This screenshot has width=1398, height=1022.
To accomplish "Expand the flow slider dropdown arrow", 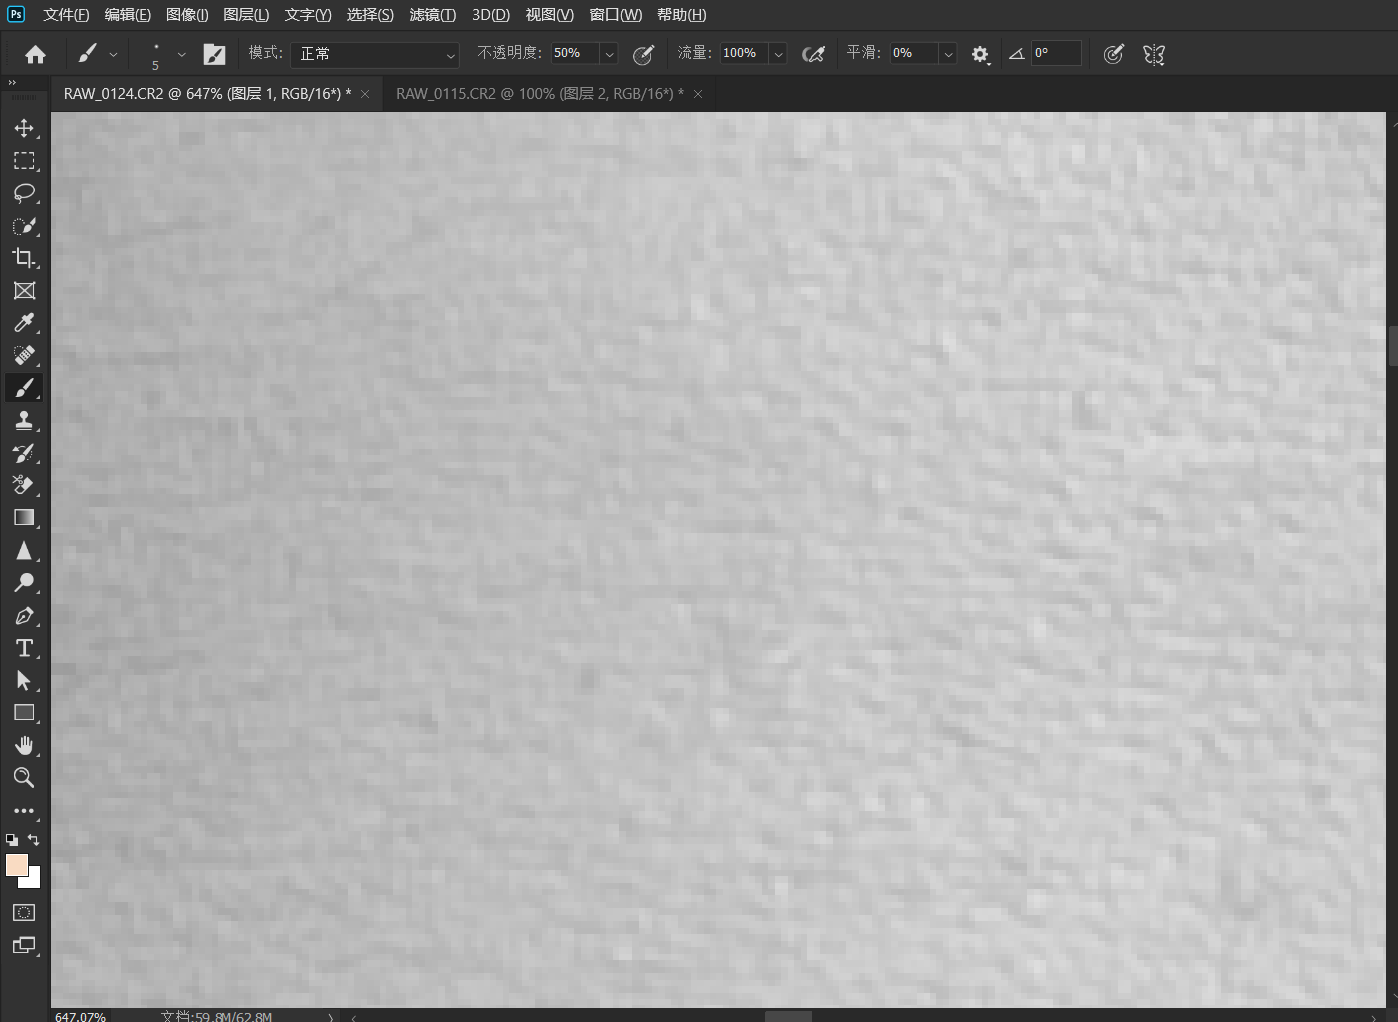I will coord(778,54).
